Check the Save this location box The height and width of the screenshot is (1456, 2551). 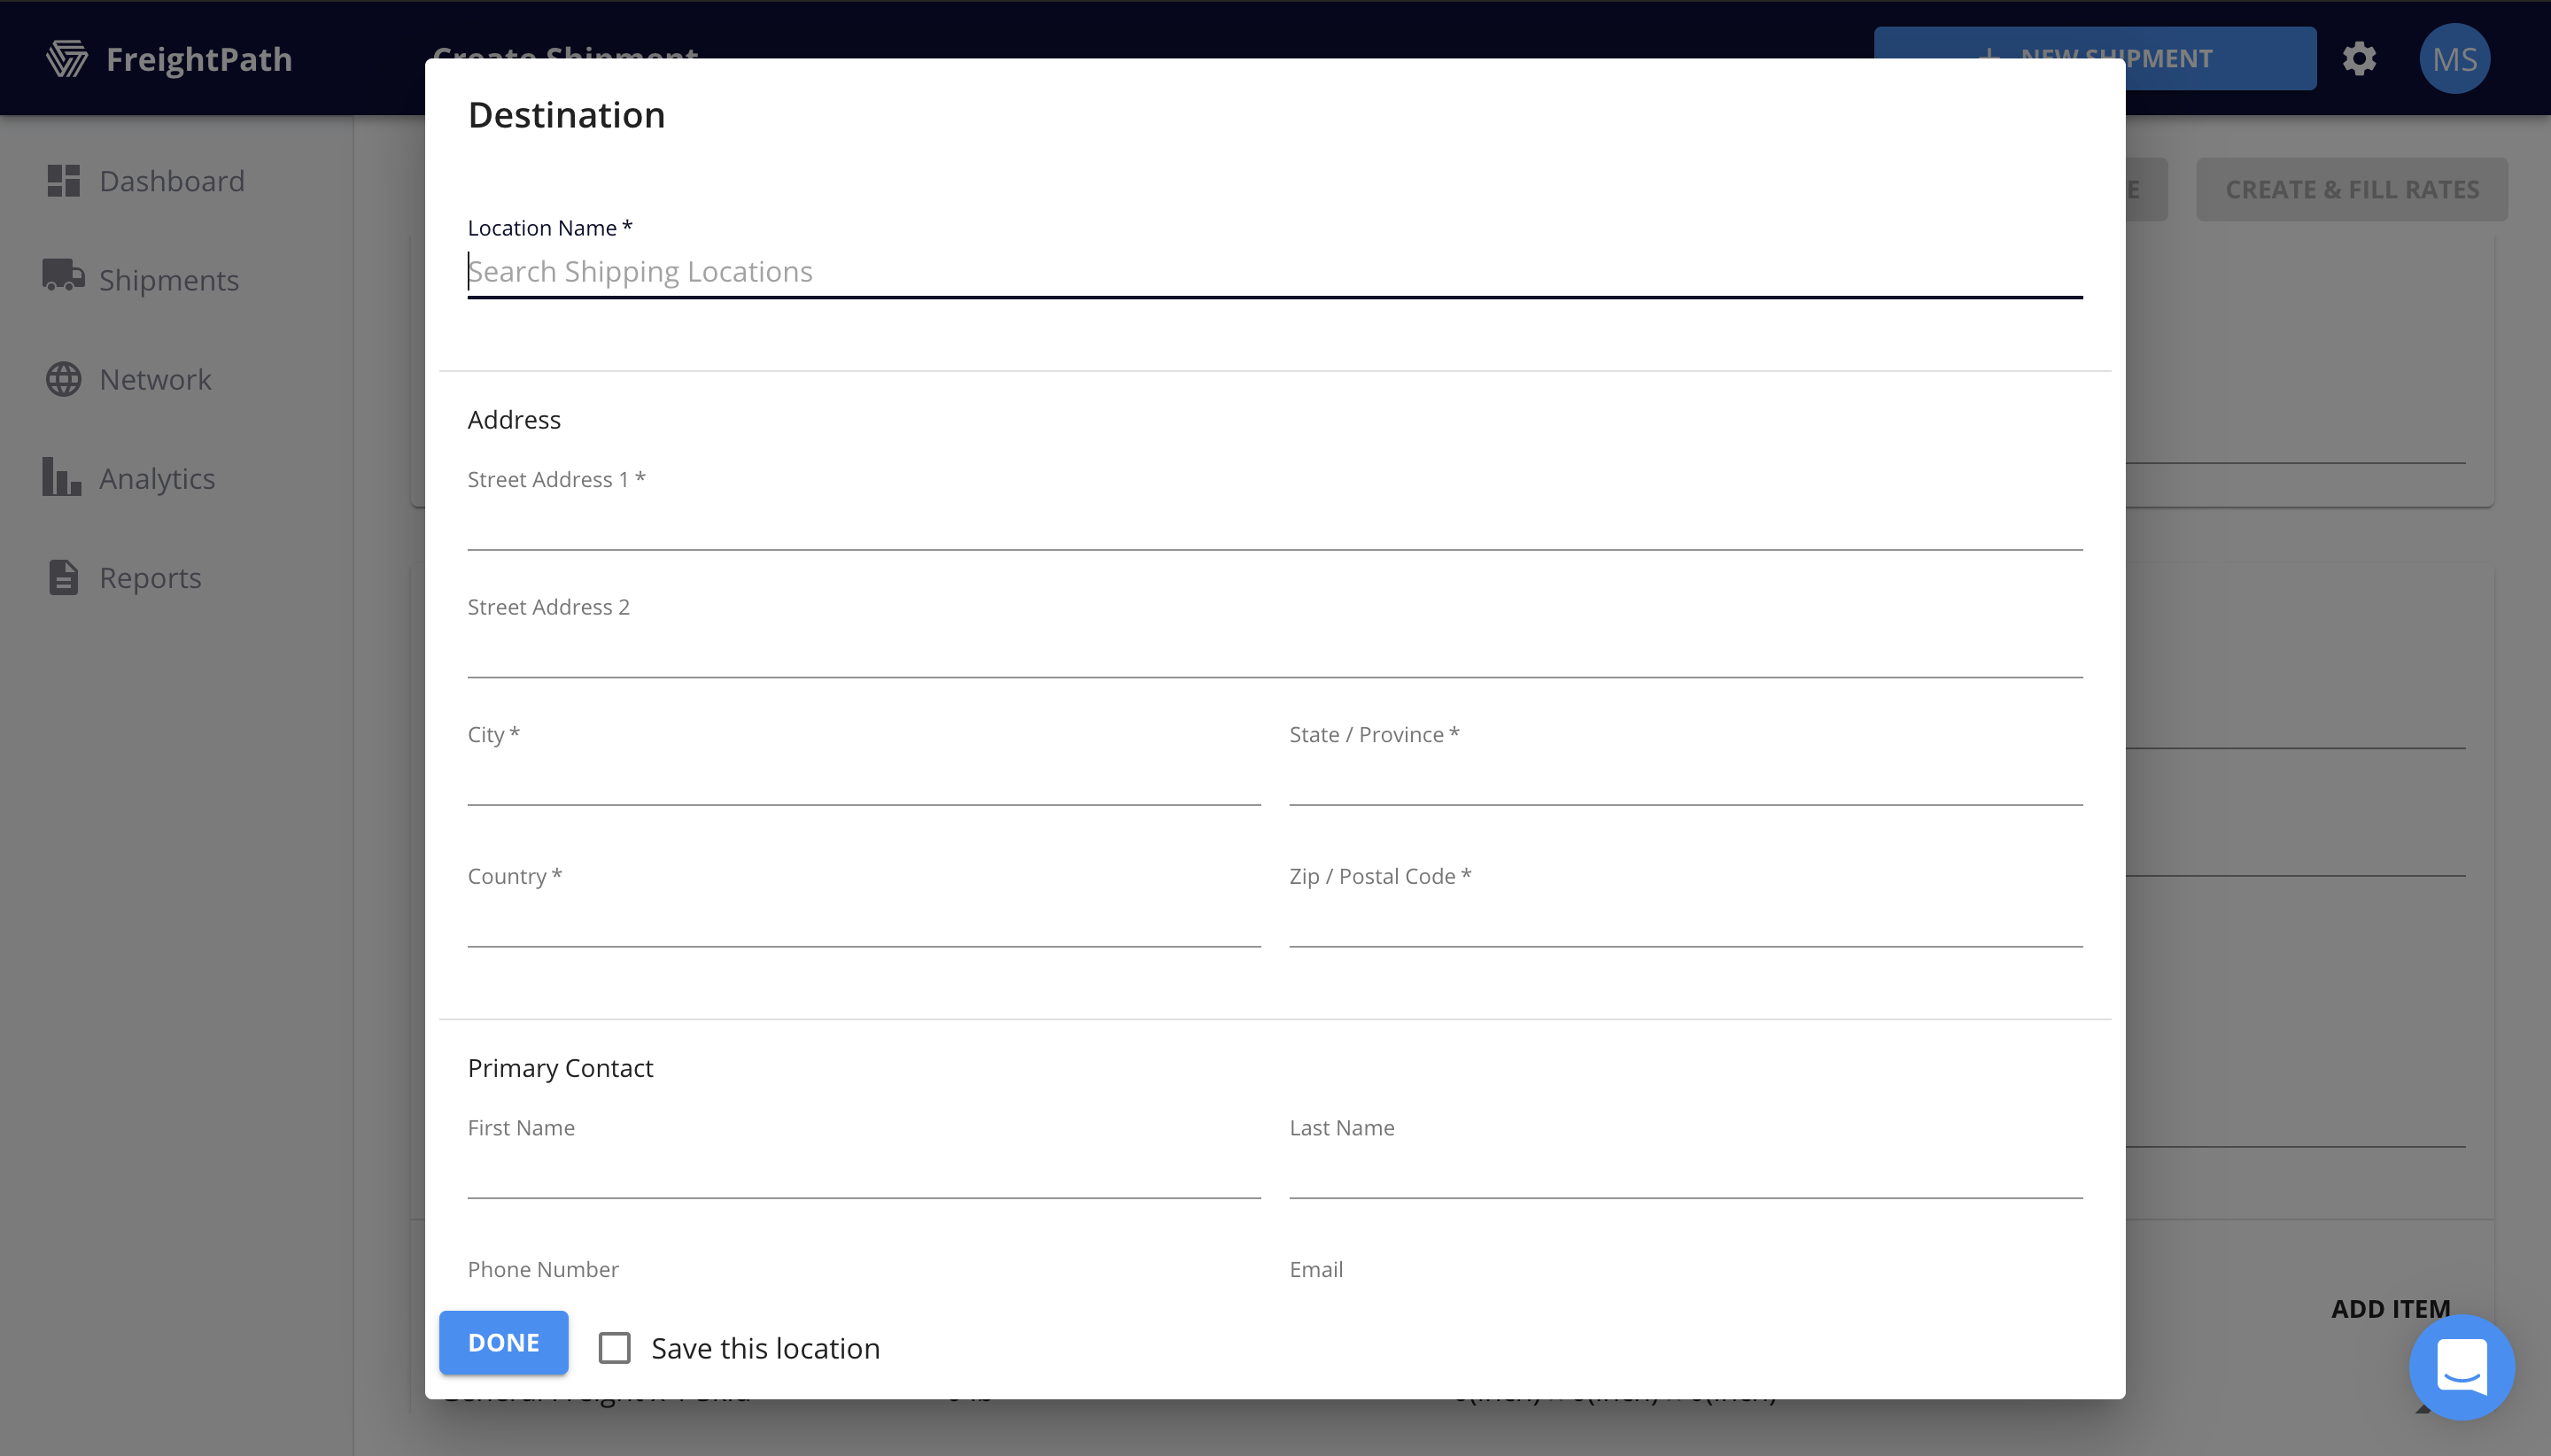(614, 1347)
